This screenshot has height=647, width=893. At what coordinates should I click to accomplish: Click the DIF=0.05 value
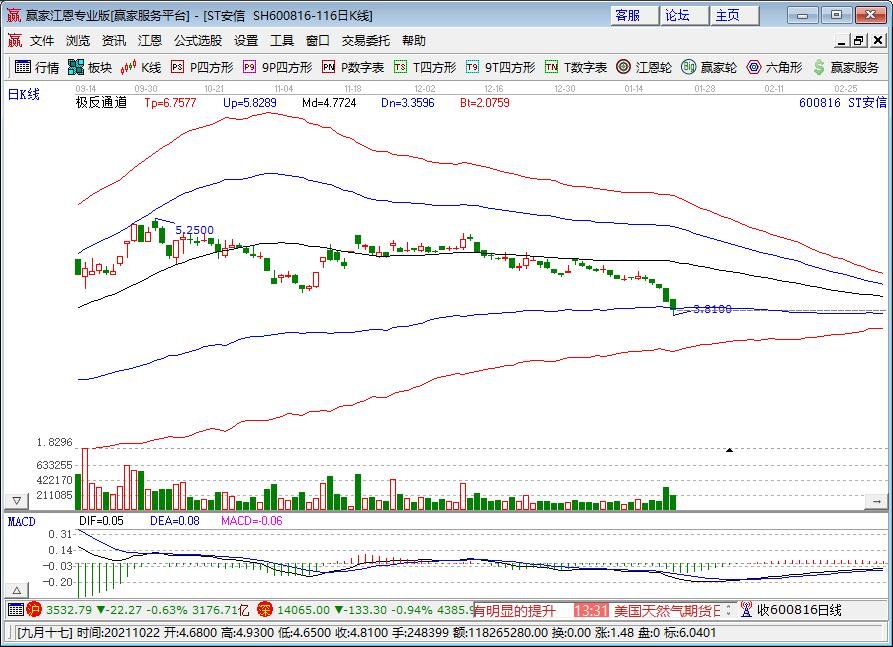pos(101,521)
